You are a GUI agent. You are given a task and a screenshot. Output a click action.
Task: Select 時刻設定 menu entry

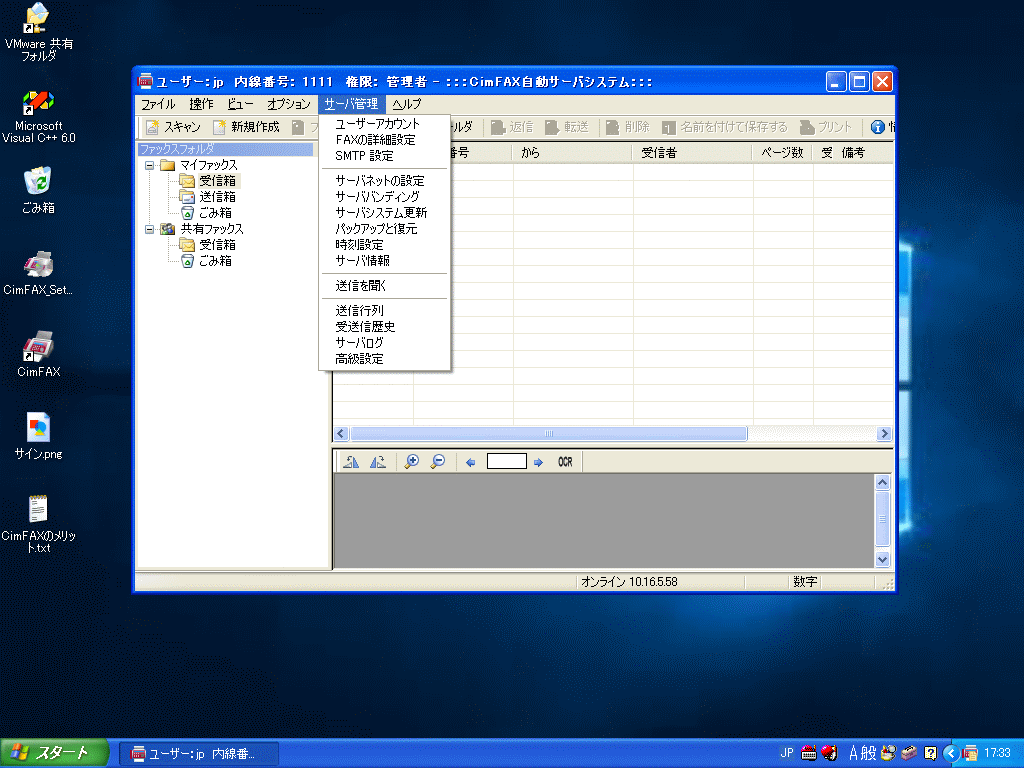(385, 245)
